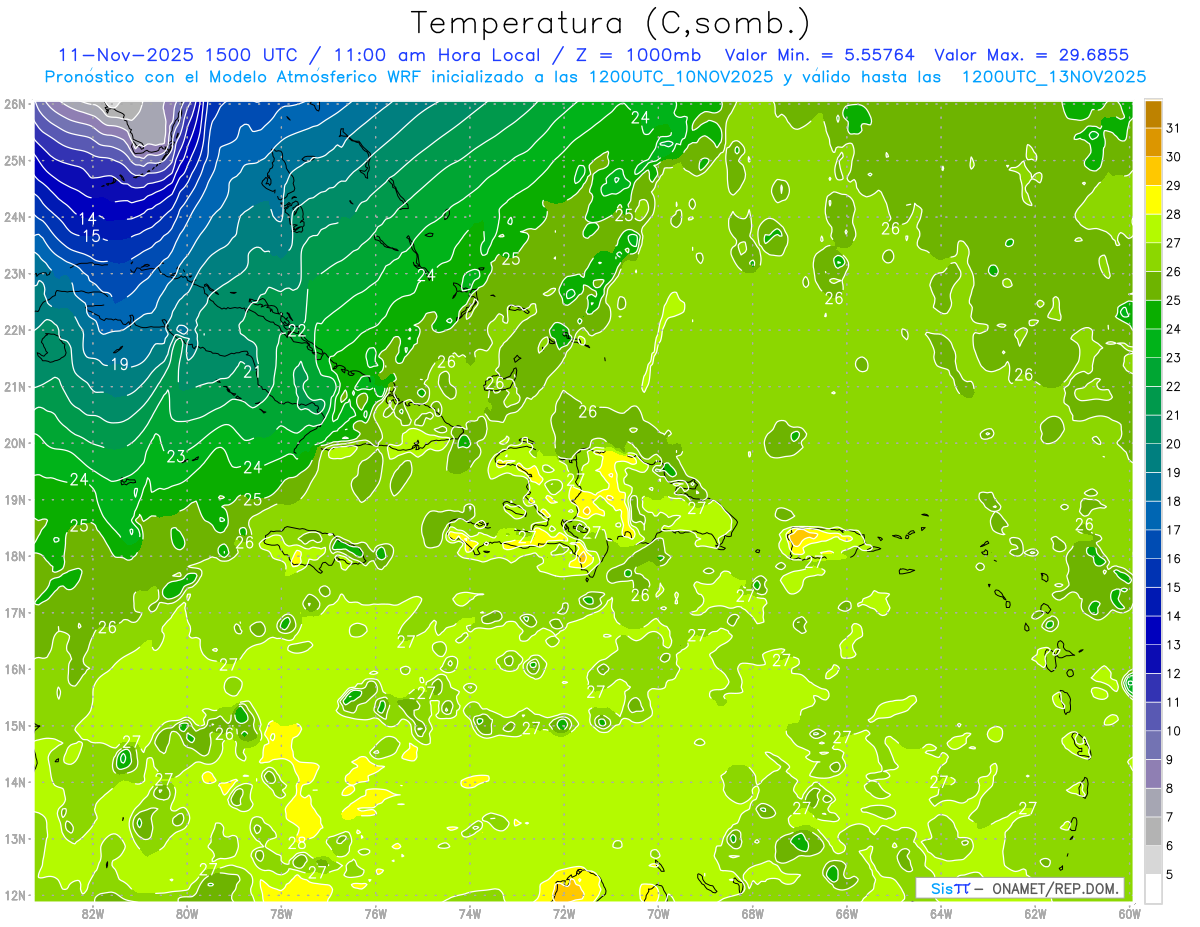Click the 26N latitude axis label
The image size is (1200, 927).
(15, 104)
